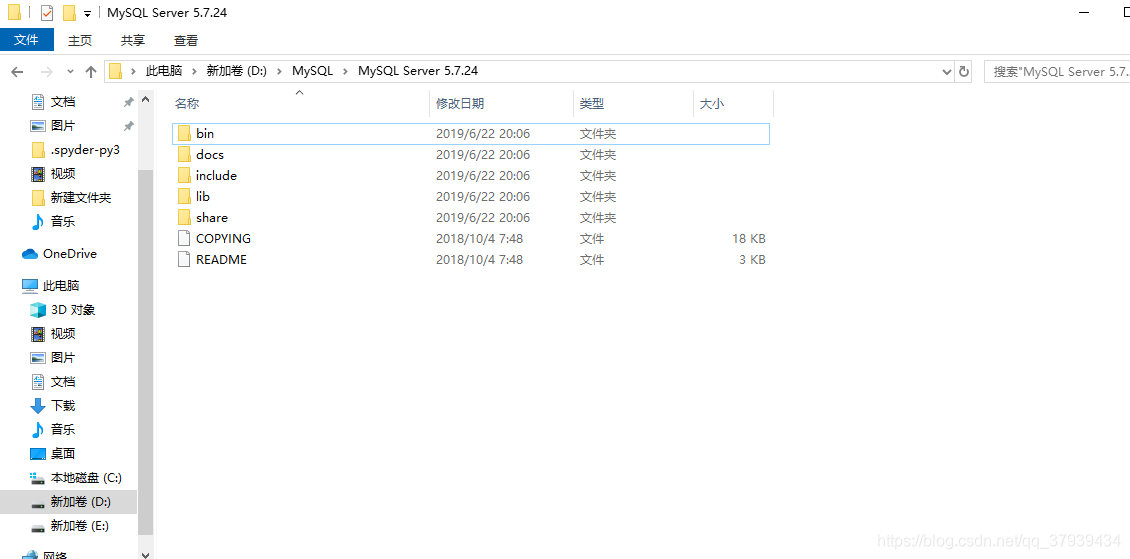Open recent locations dropdown arrow
Screen dimensions: 1130x559
(70, 71)
